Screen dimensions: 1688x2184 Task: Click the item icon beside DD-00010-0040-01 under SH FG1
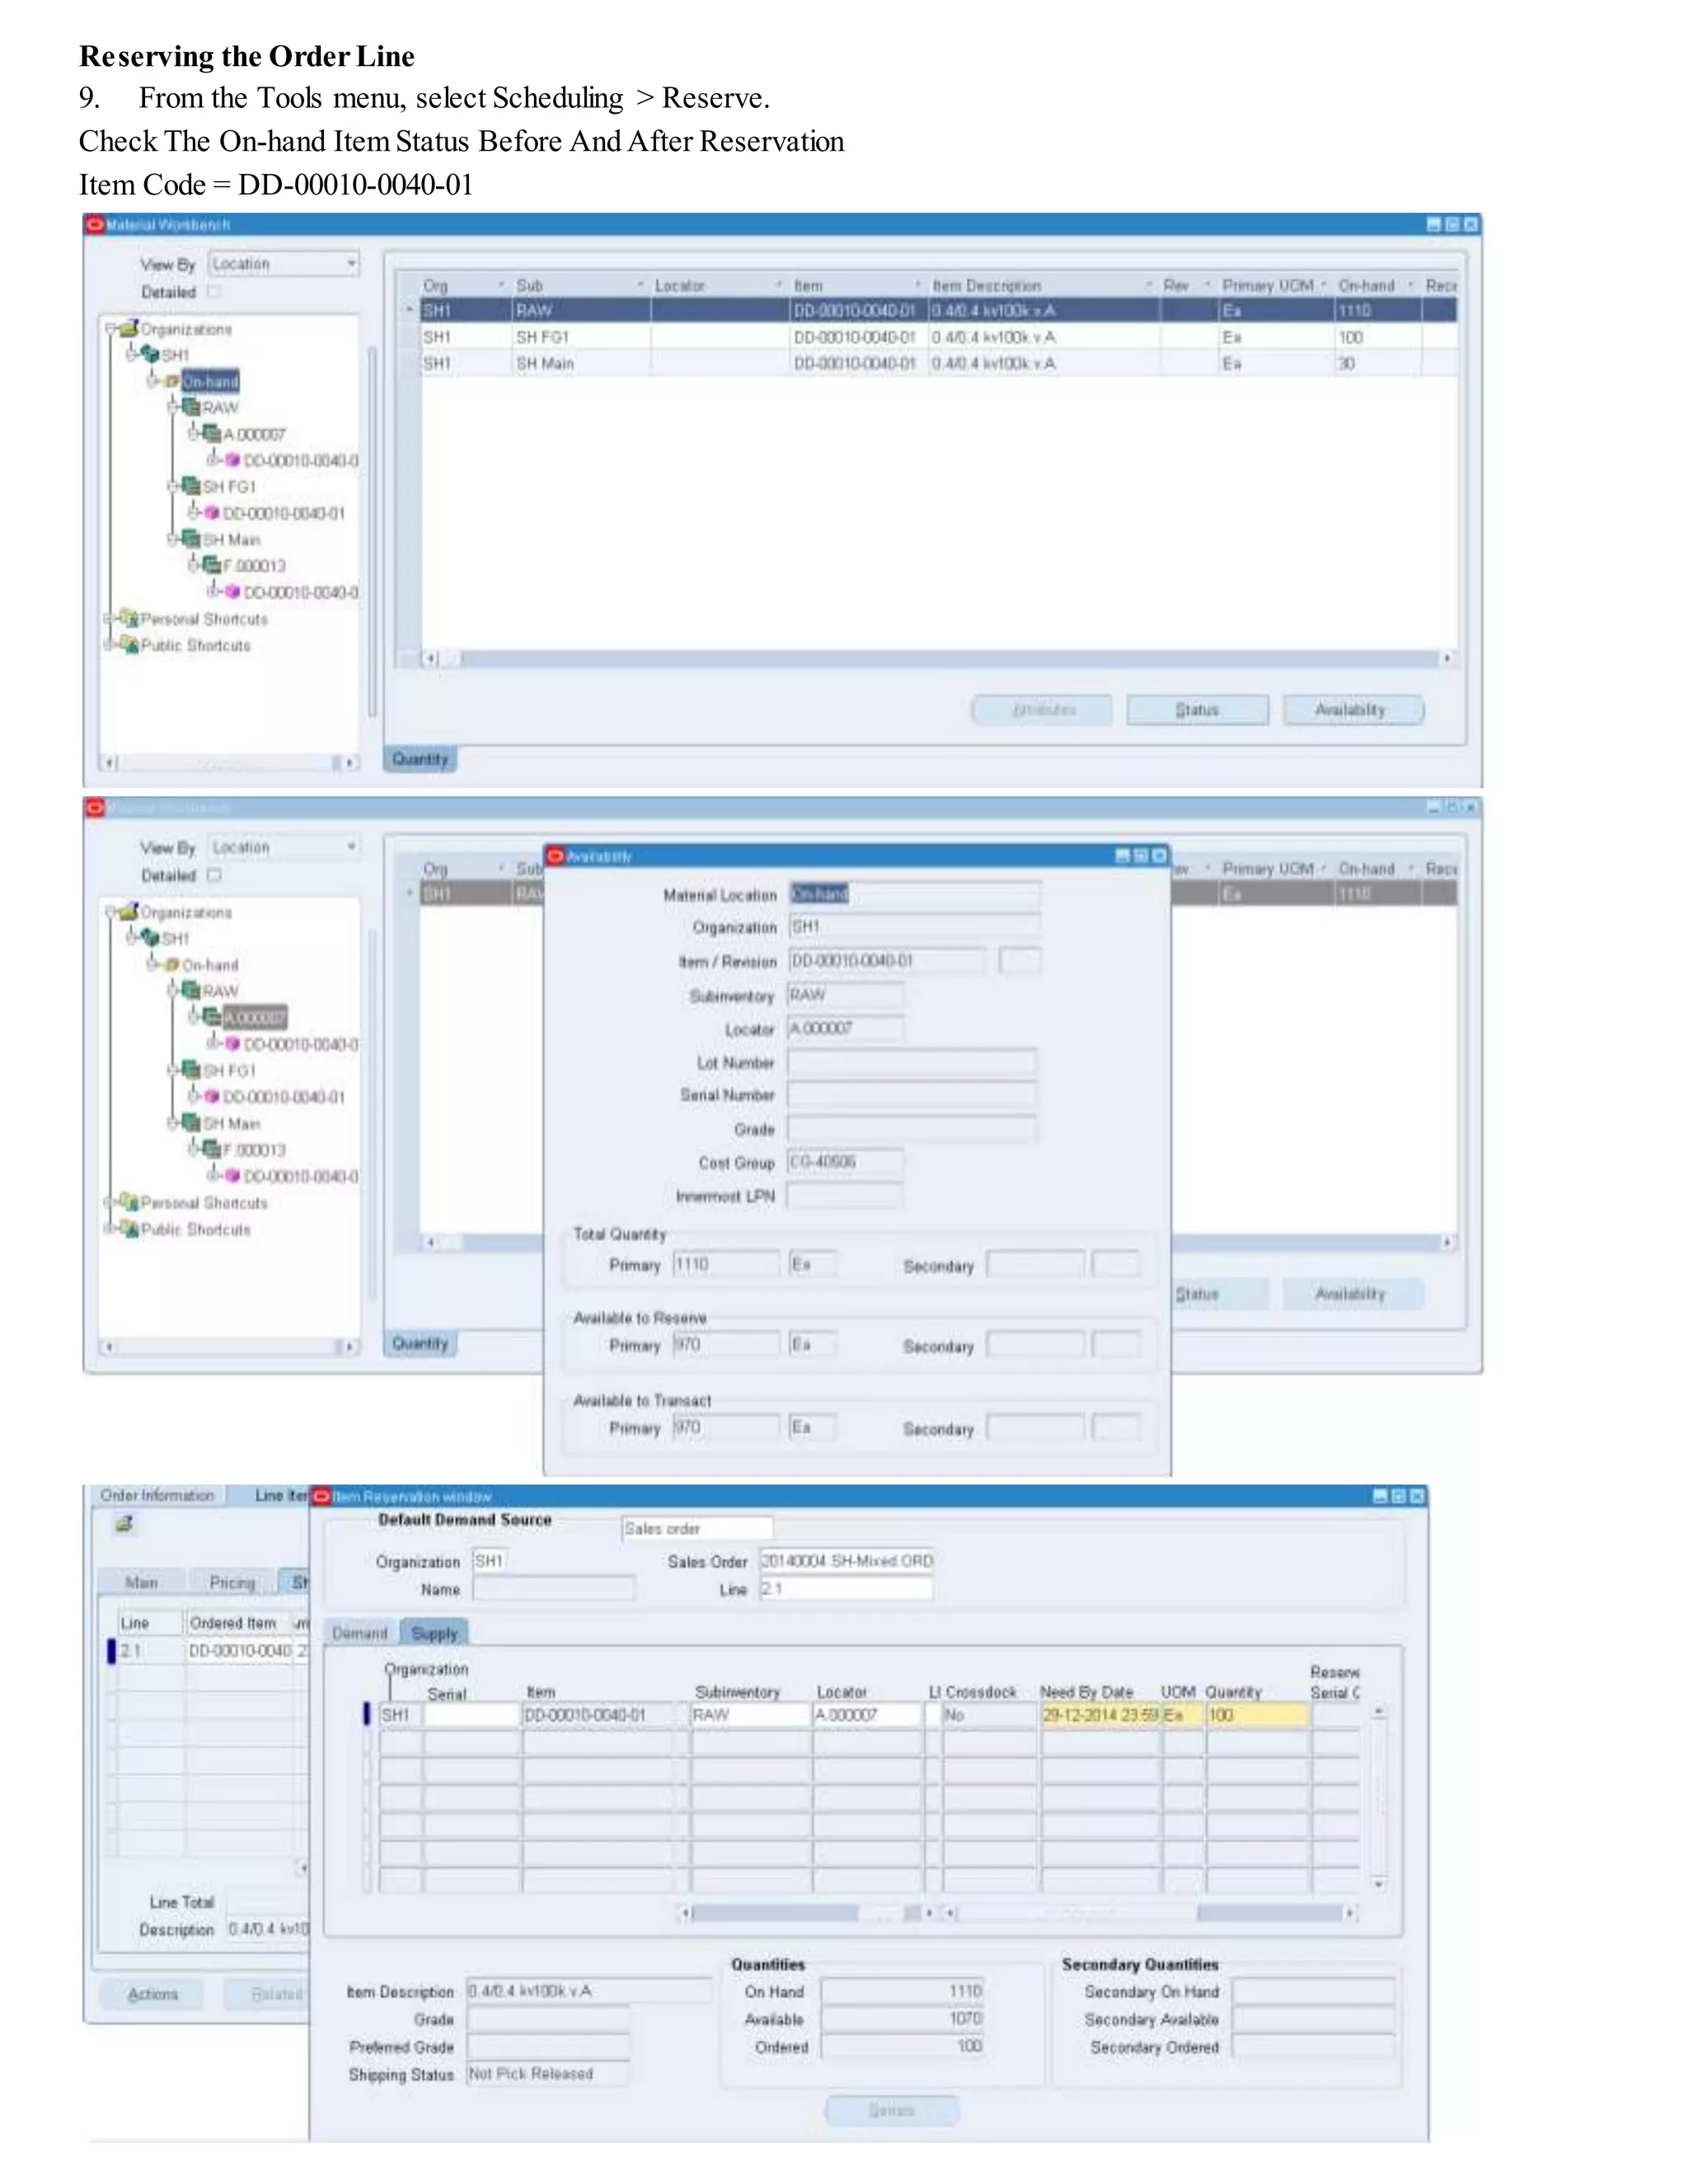coord(211,513)
